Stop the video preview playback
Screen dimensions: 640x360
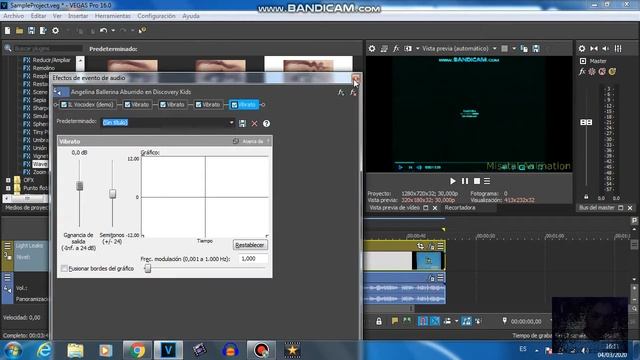pos(476,181)
